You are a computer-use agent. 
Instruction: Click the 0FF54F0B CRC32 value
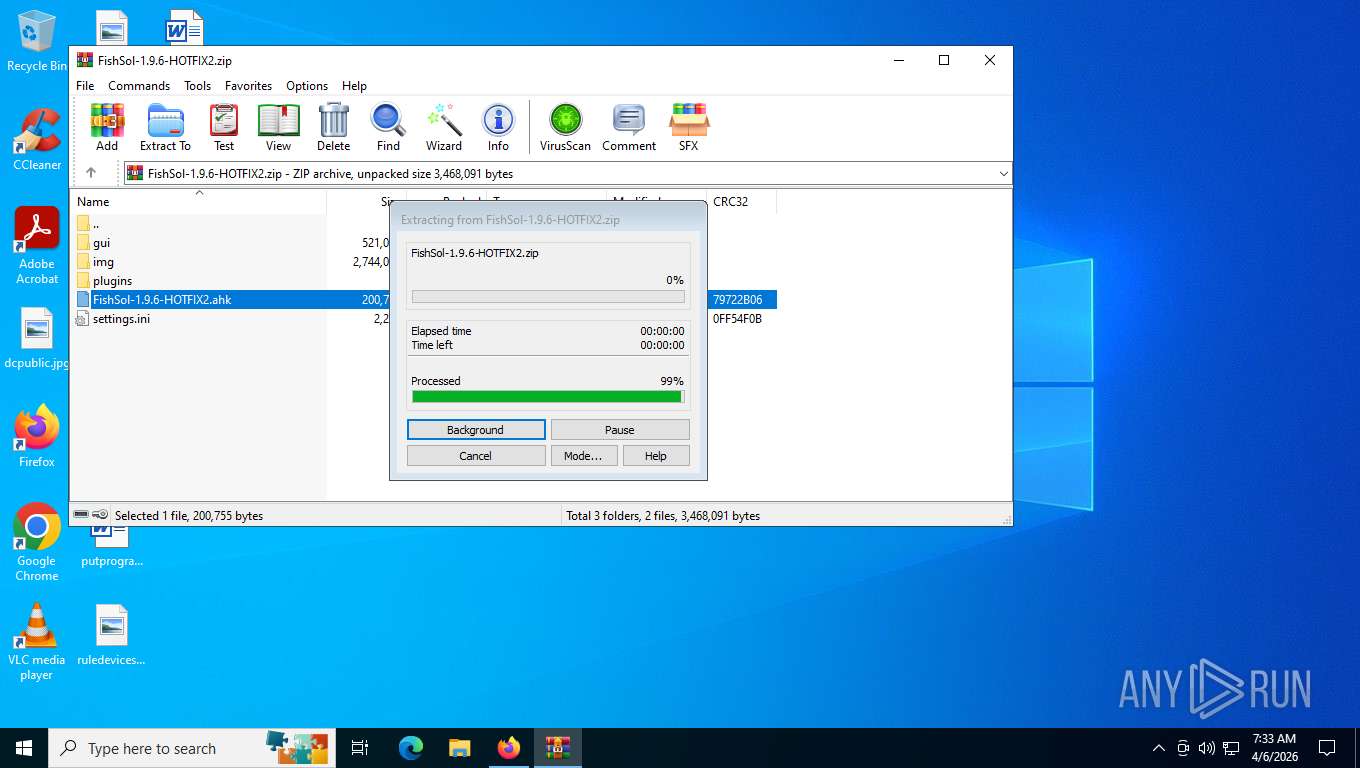(x=737, y=319)
